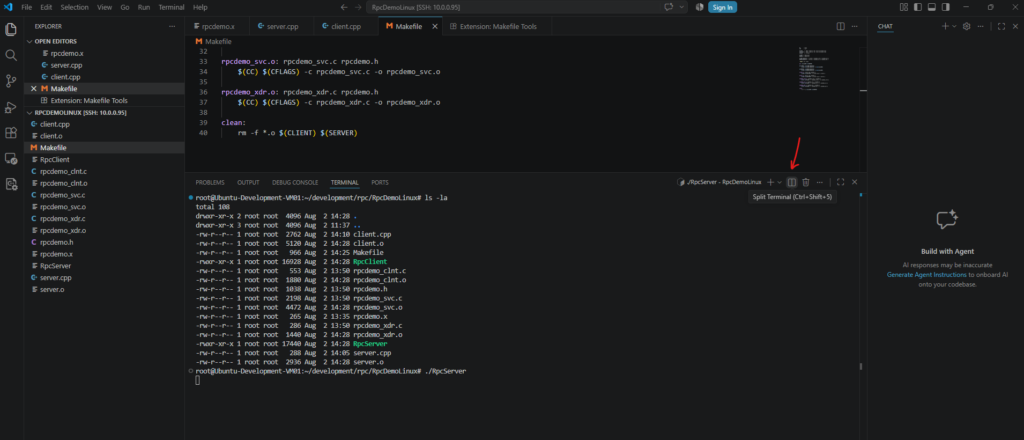Close the terminal panel
Viewport: 1024px width, 440px height.
(854, 182)
